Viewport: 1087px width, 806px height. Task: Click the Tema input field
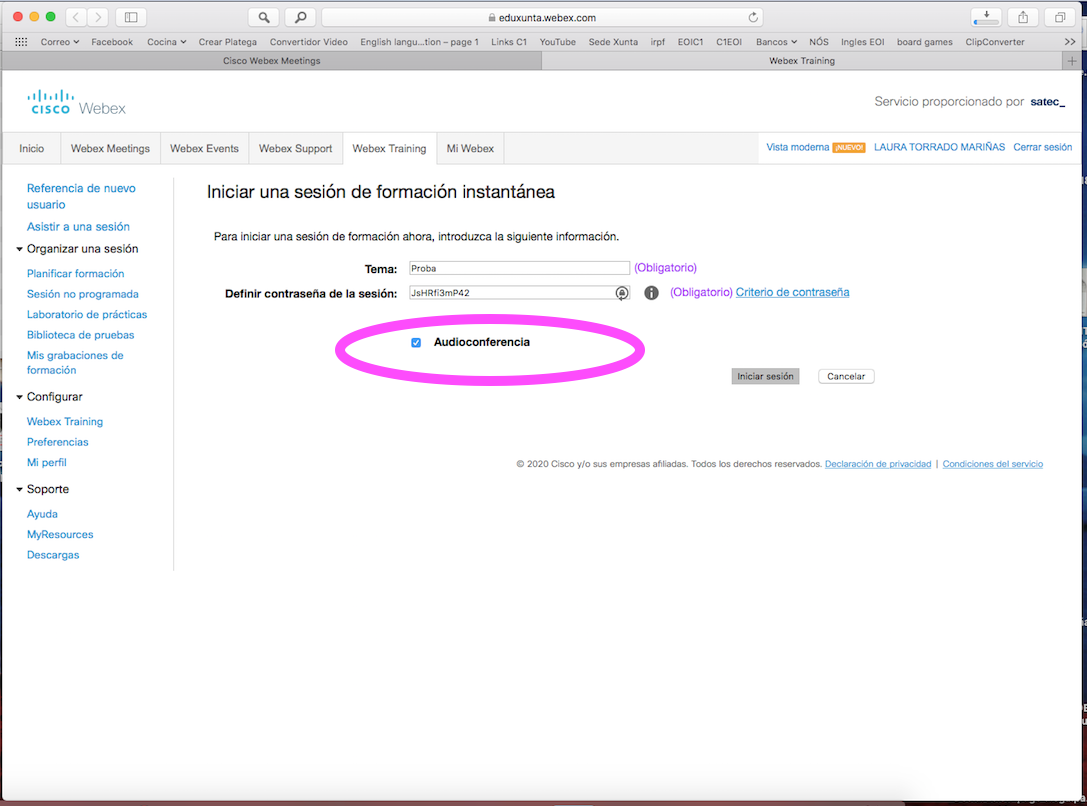point(519,268)
